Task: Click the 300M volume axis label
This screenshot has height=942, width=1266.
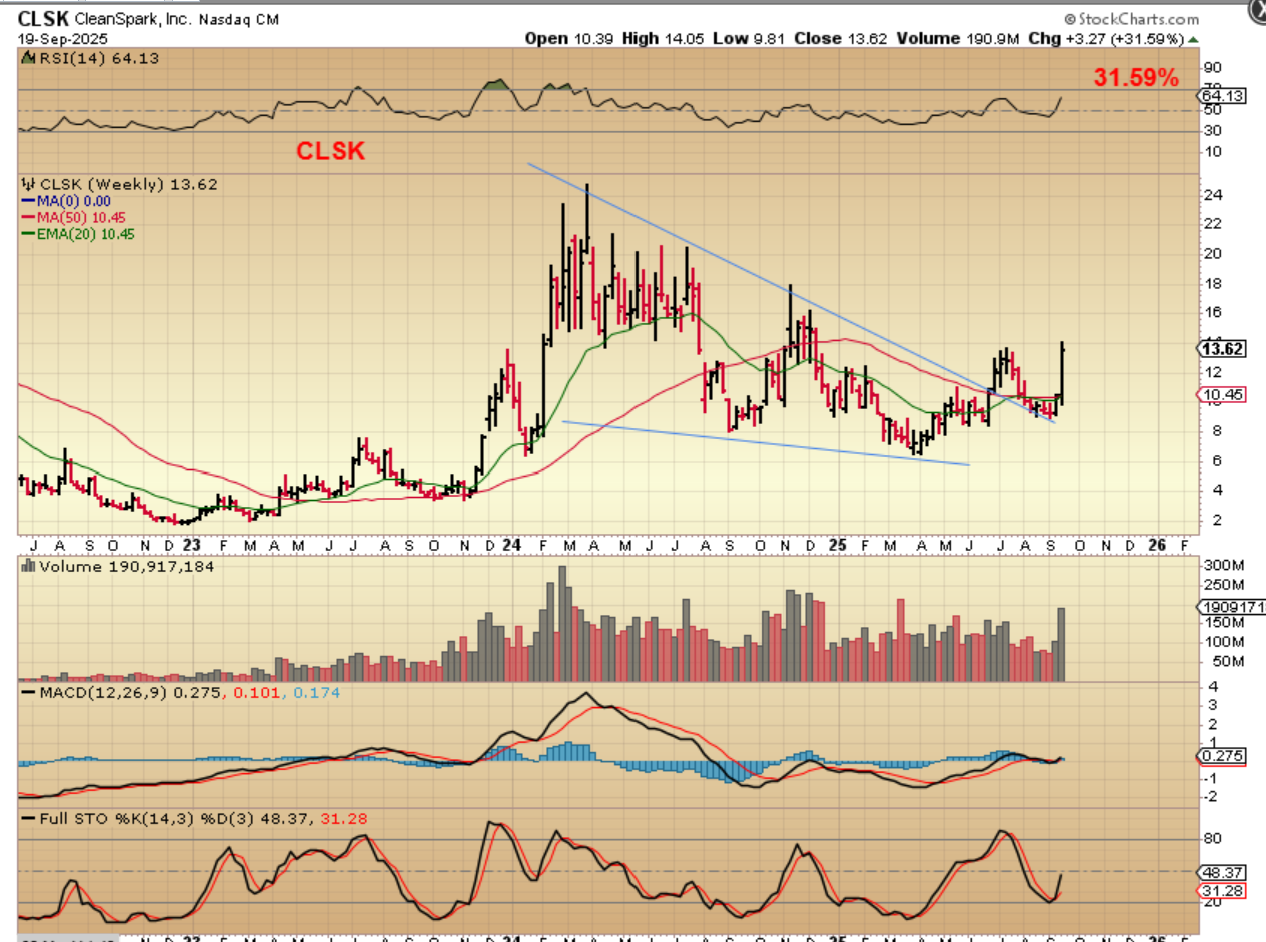Action: click(1226, 566)
